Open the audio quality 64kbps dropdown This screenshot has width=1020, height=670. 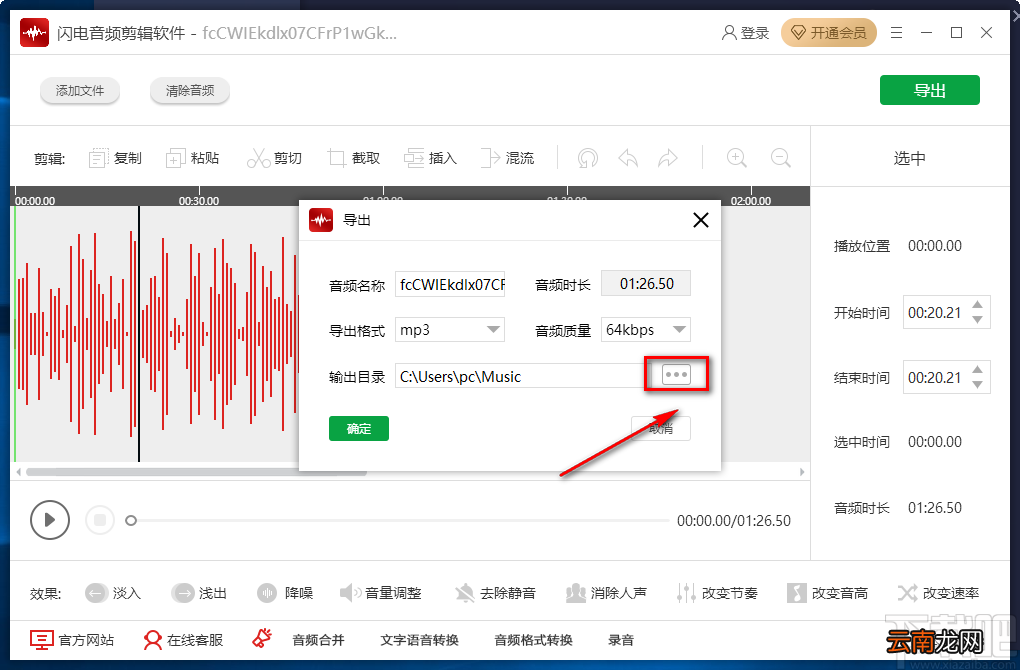645,330
